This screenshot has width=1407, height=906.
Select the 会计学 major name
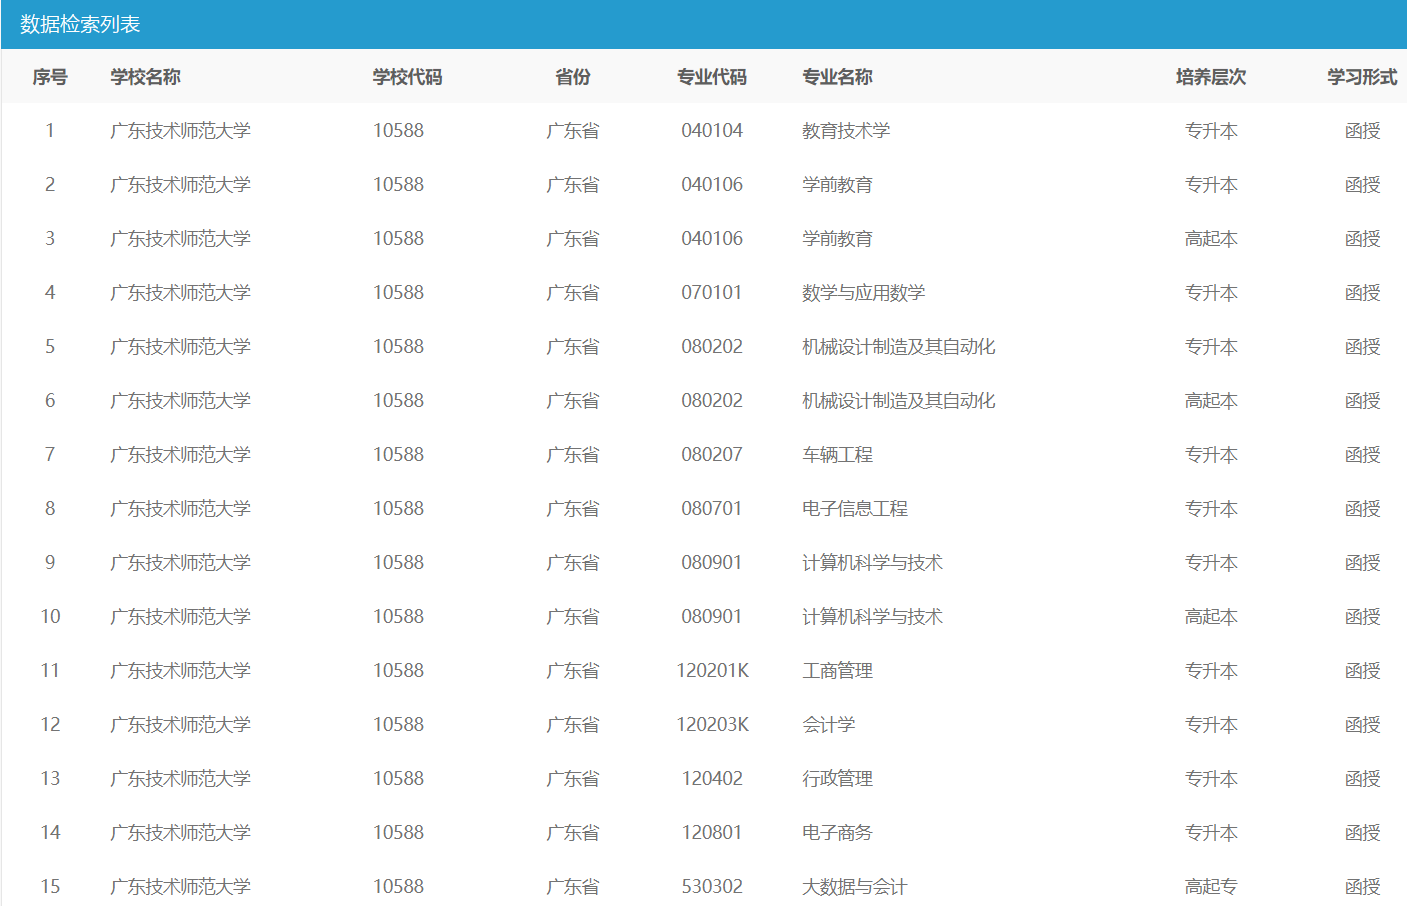(x=829, y=725)
